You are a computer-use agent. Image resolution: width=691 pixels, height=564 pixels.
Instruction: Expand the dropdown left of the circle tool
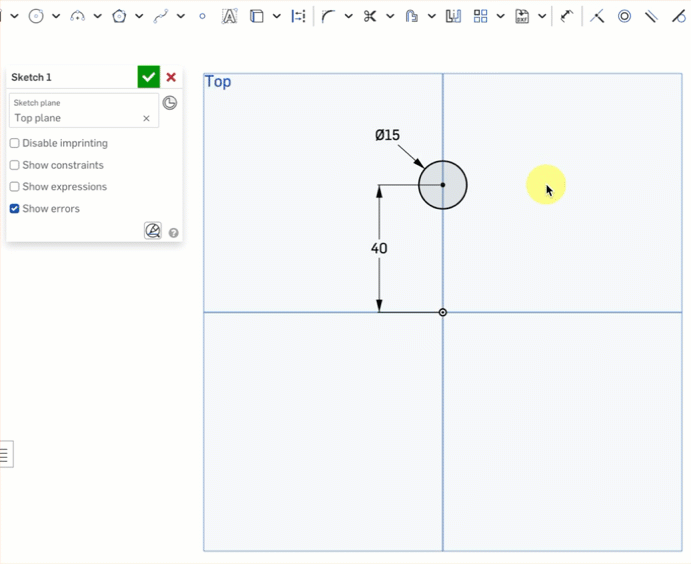coord(14,16)
